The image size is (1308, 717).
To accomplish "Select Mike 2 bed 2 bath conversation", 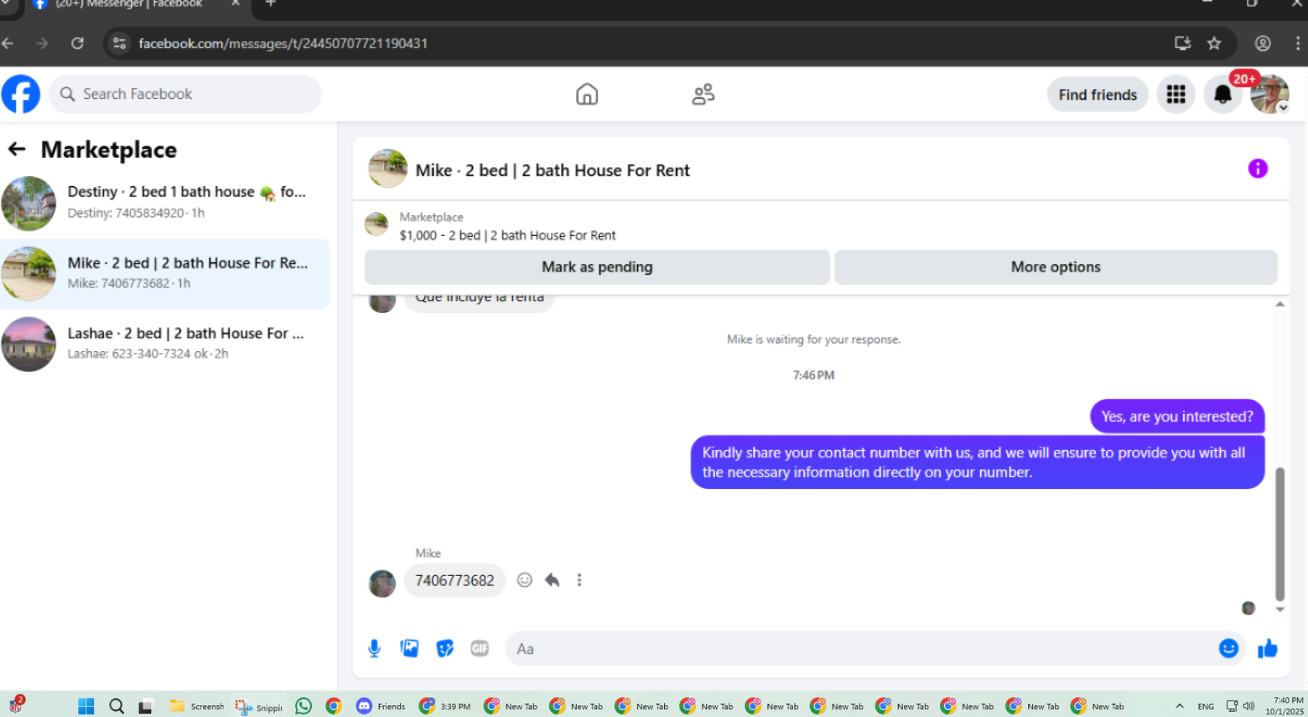I will point(165,273).
